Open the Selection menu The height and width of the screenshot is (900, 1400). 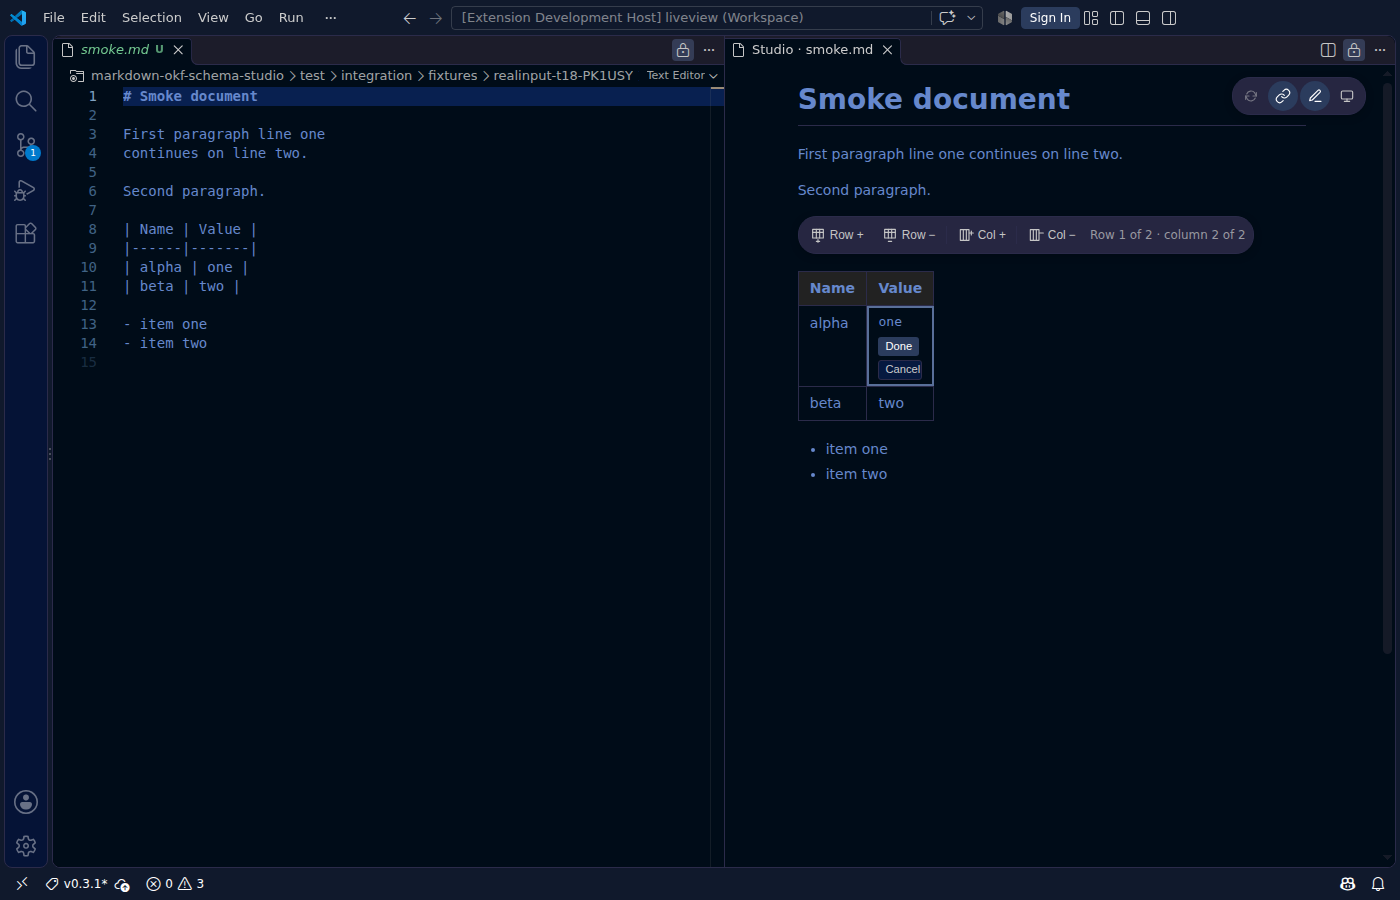152,18
